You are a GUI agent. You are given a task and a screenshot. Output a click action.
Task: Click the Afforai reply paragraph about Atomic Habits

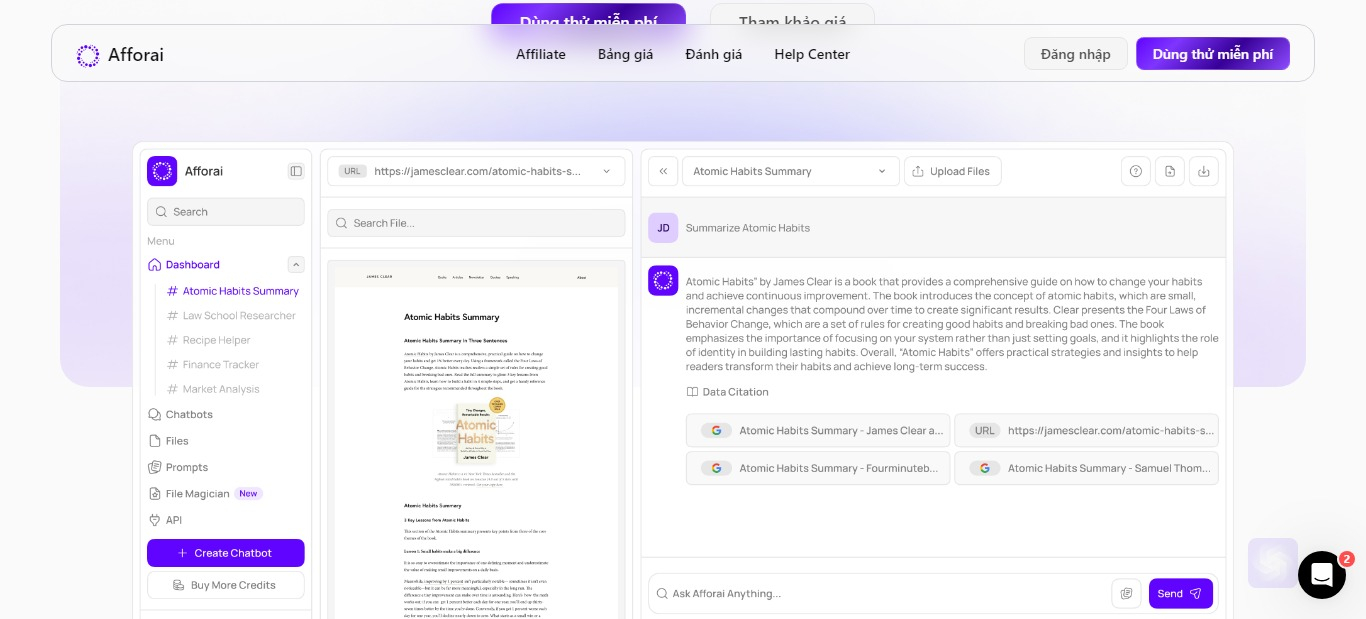coord(952,324)
